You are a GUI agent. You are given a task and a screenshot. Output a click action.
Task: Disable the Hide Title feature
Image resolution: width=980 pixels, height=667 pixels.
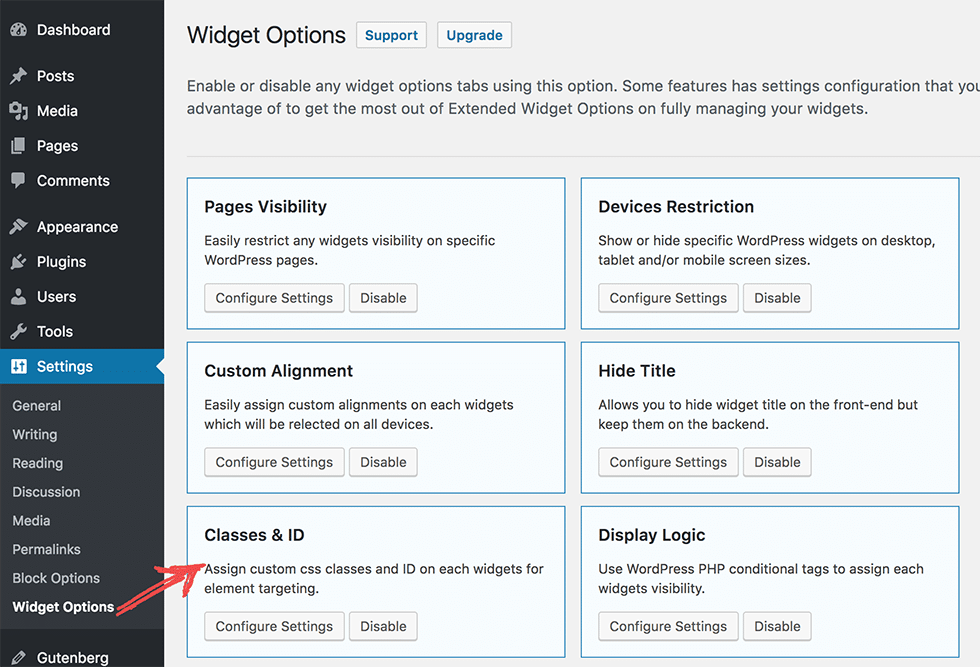click(777, 462)
